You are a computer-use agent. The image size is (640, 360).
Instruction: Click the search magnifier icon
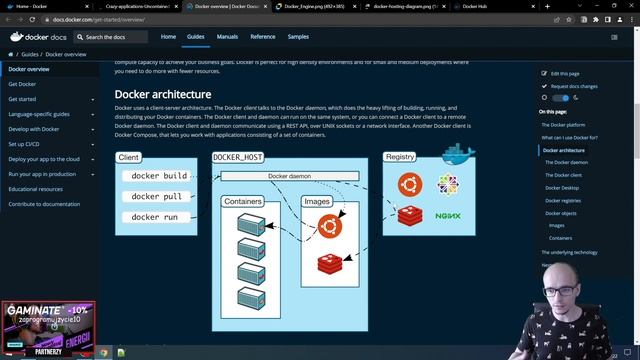click(80, 37)
